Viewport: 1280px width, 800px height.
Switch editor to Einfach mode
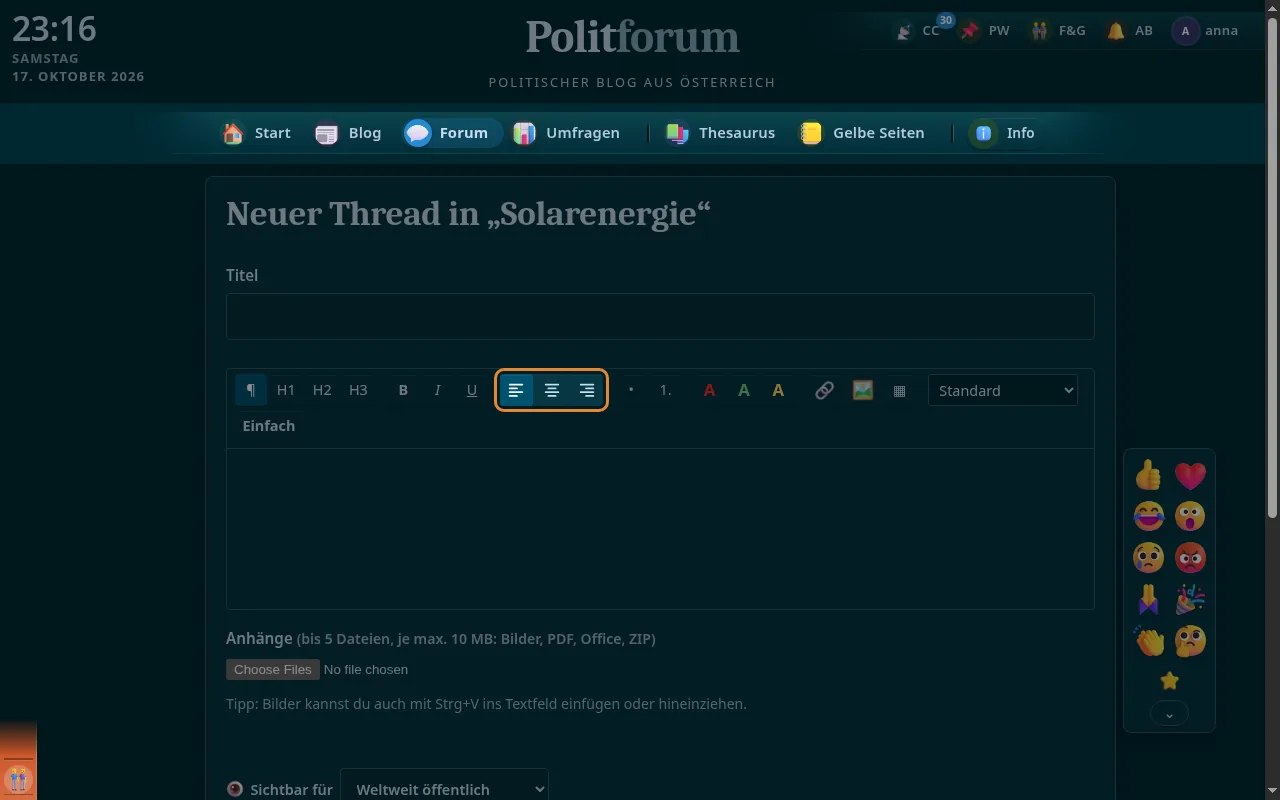point(269,426)
